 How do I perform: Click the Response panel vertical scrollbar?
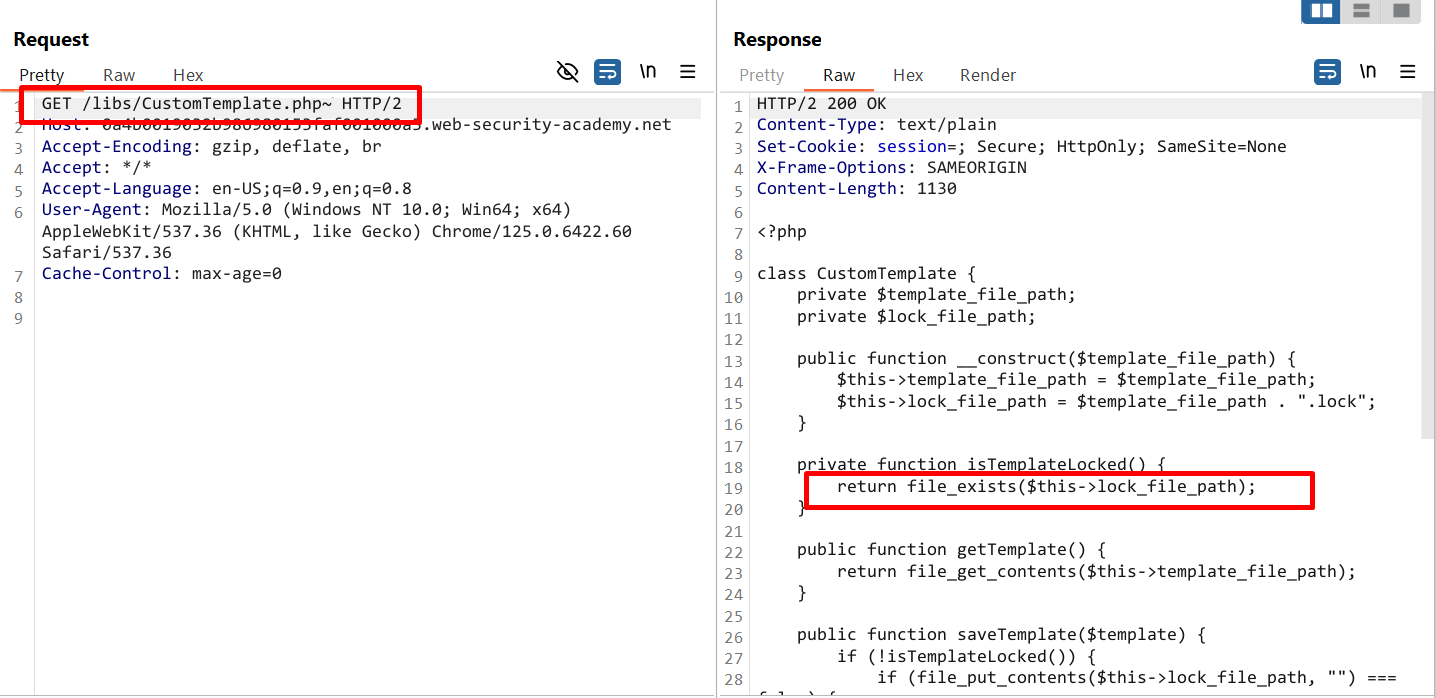click(x=1427, y=270)
